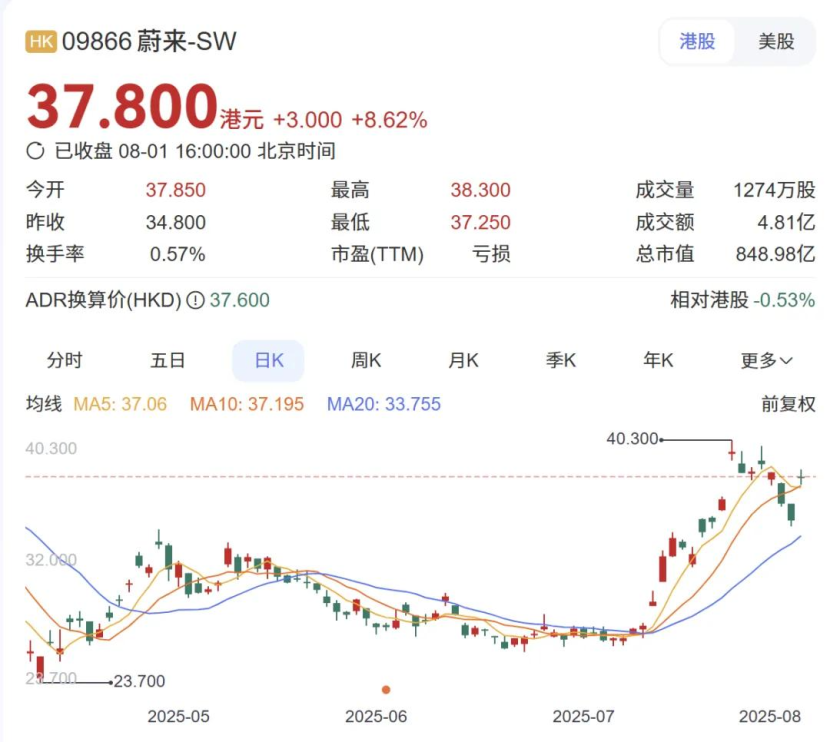Expand the 更多 chart period dropdown
Viewport: 830px width, 742px height.
tap(766, 361)
